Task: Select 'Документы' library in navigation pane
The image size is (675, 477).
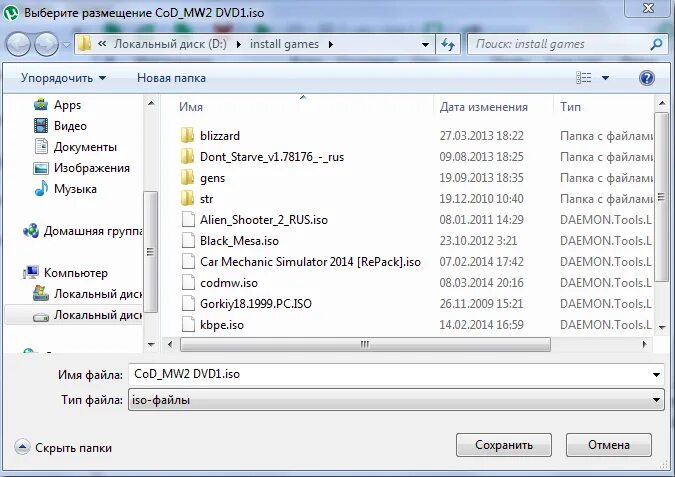Action: (x=85, y=147)
